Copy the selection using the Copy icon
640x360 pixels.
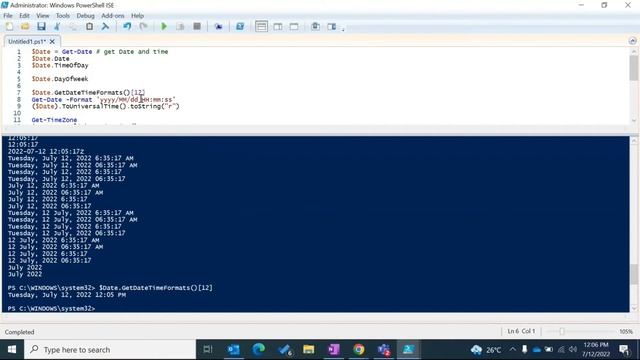point(73,27)
